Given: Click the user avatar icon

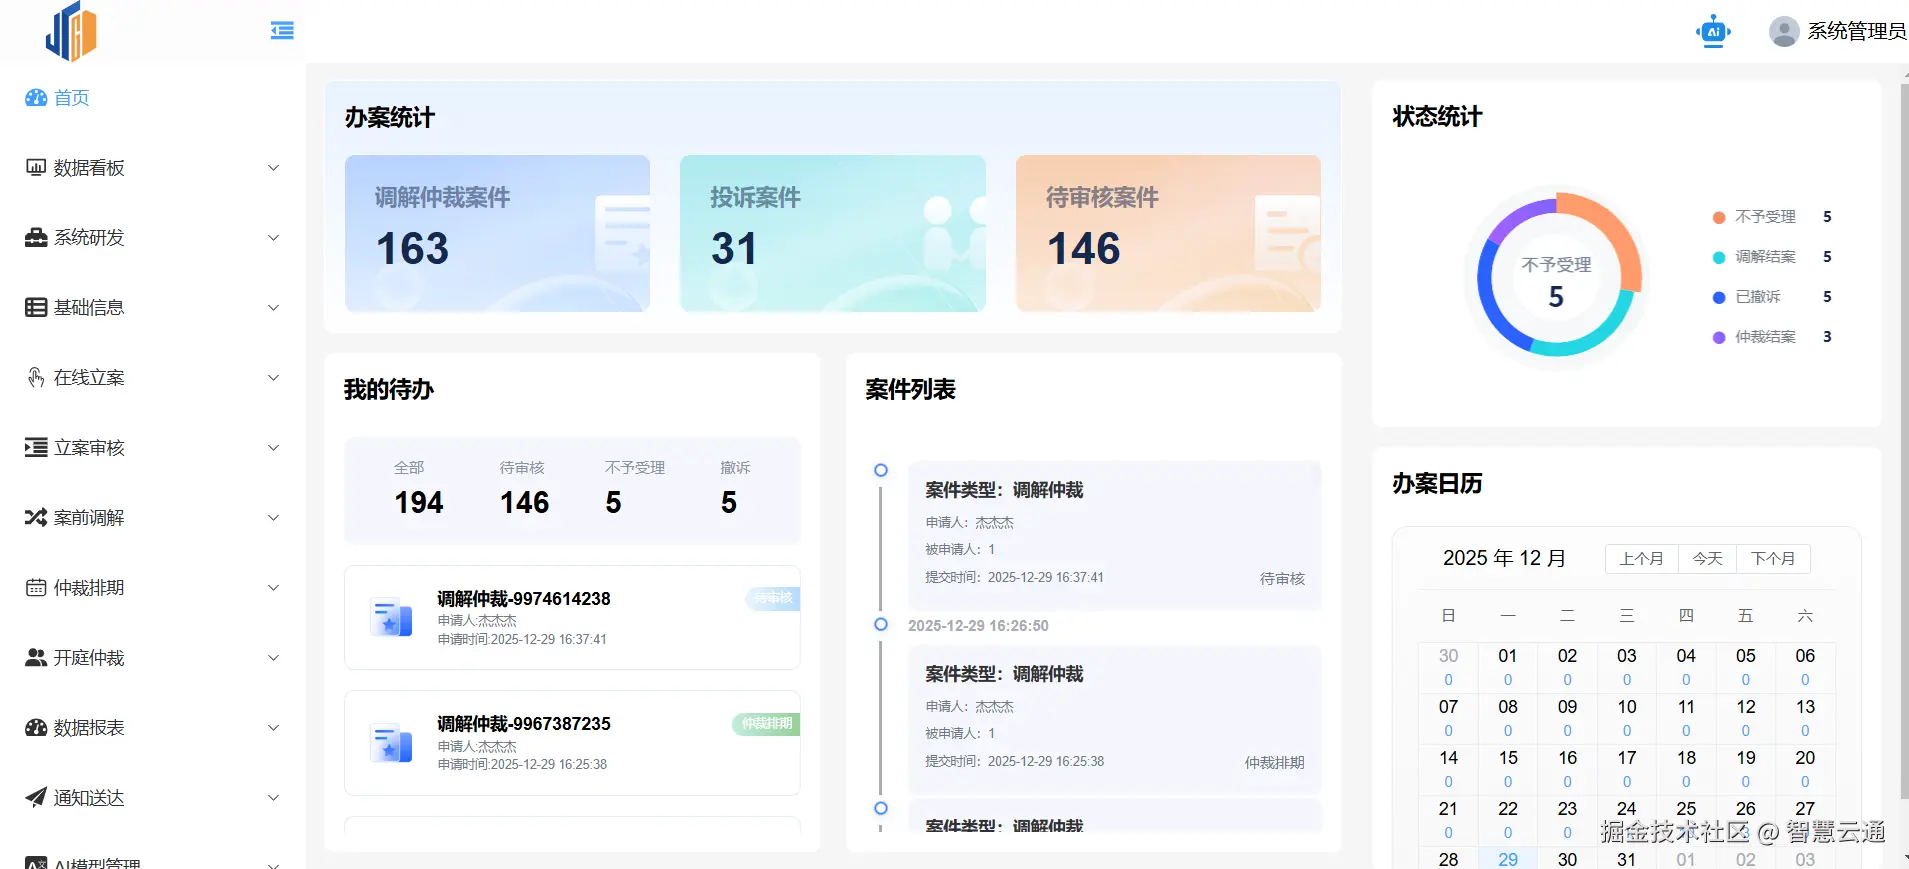Looking at the screenshot, I should tap(1784, 31).
